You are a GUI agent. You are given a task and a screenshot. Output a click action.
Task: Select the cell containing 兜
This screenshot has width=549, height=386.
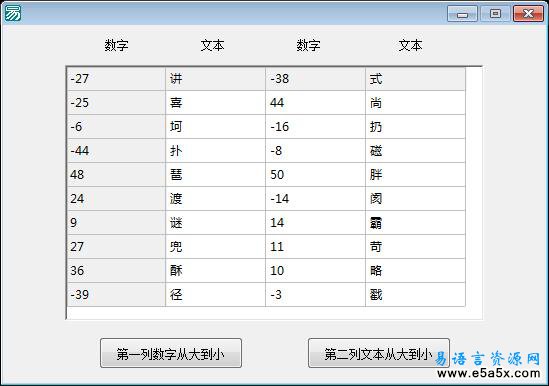click(x=215, y=247)
